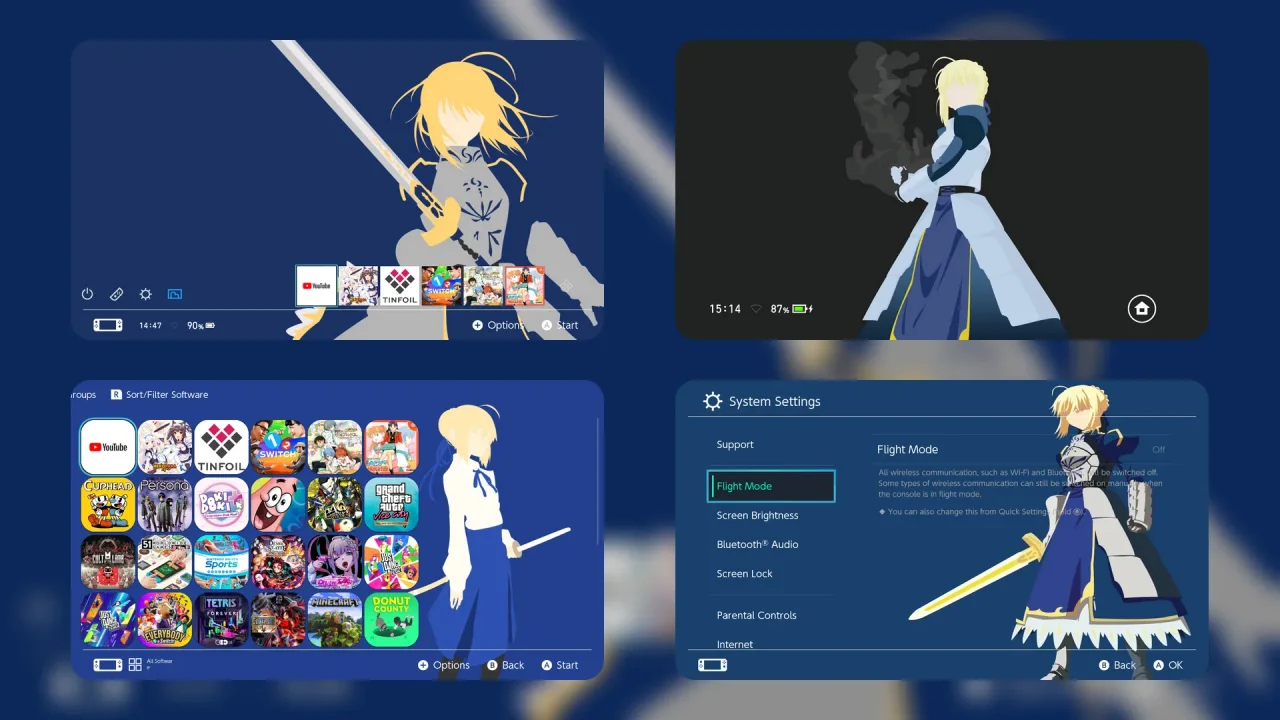
Task: Open YouTube from the software grid
Action: (x=107, y=446)
